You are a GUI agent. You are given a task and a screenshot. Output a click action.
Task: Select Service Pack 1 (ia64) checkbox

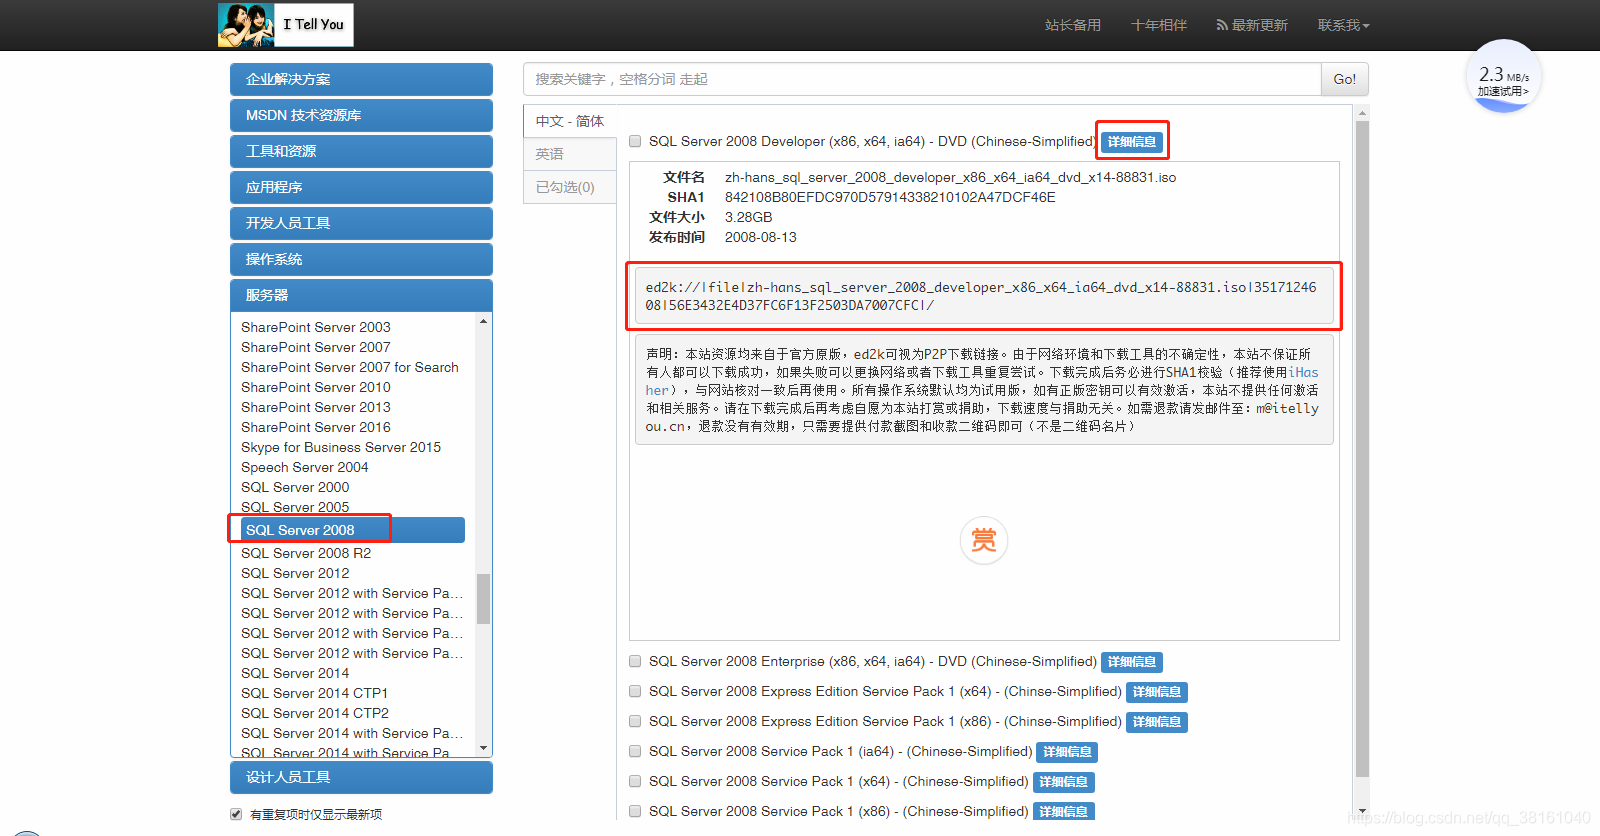[x=635, y=751]
